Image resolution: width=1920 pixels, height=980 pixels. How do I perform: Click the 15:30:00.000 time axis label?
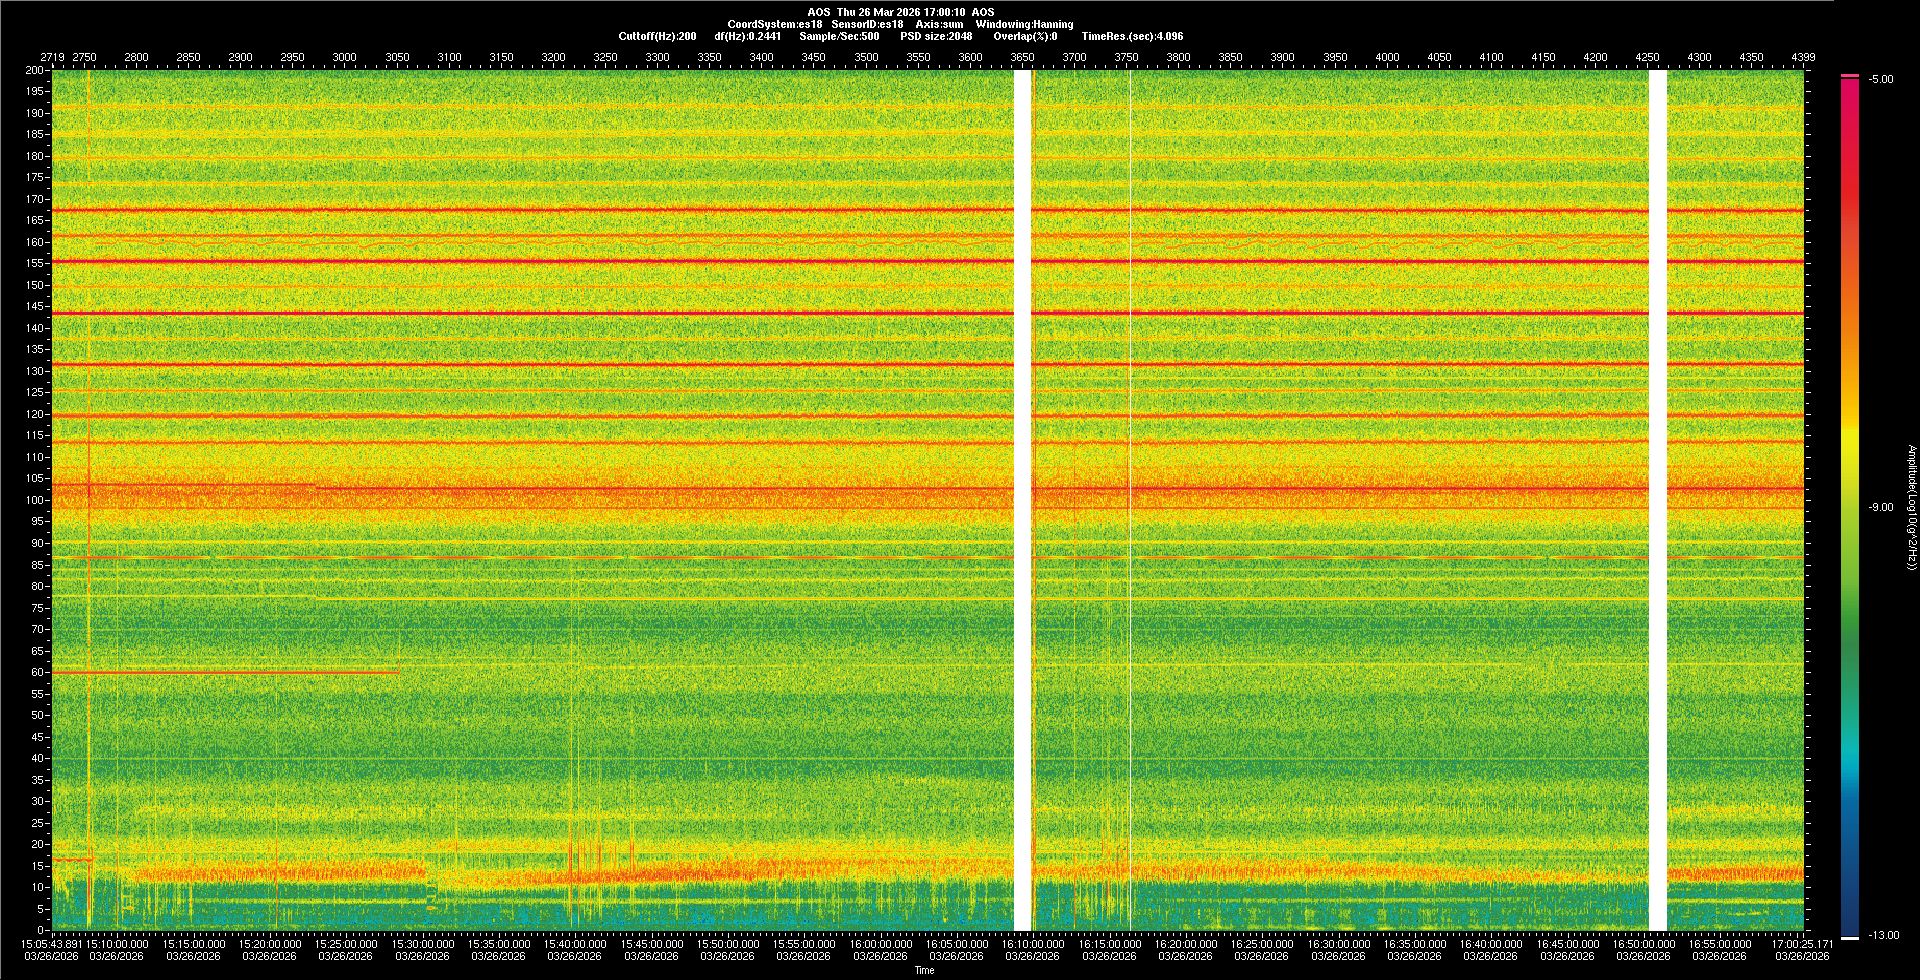click(x=422, y=944)
